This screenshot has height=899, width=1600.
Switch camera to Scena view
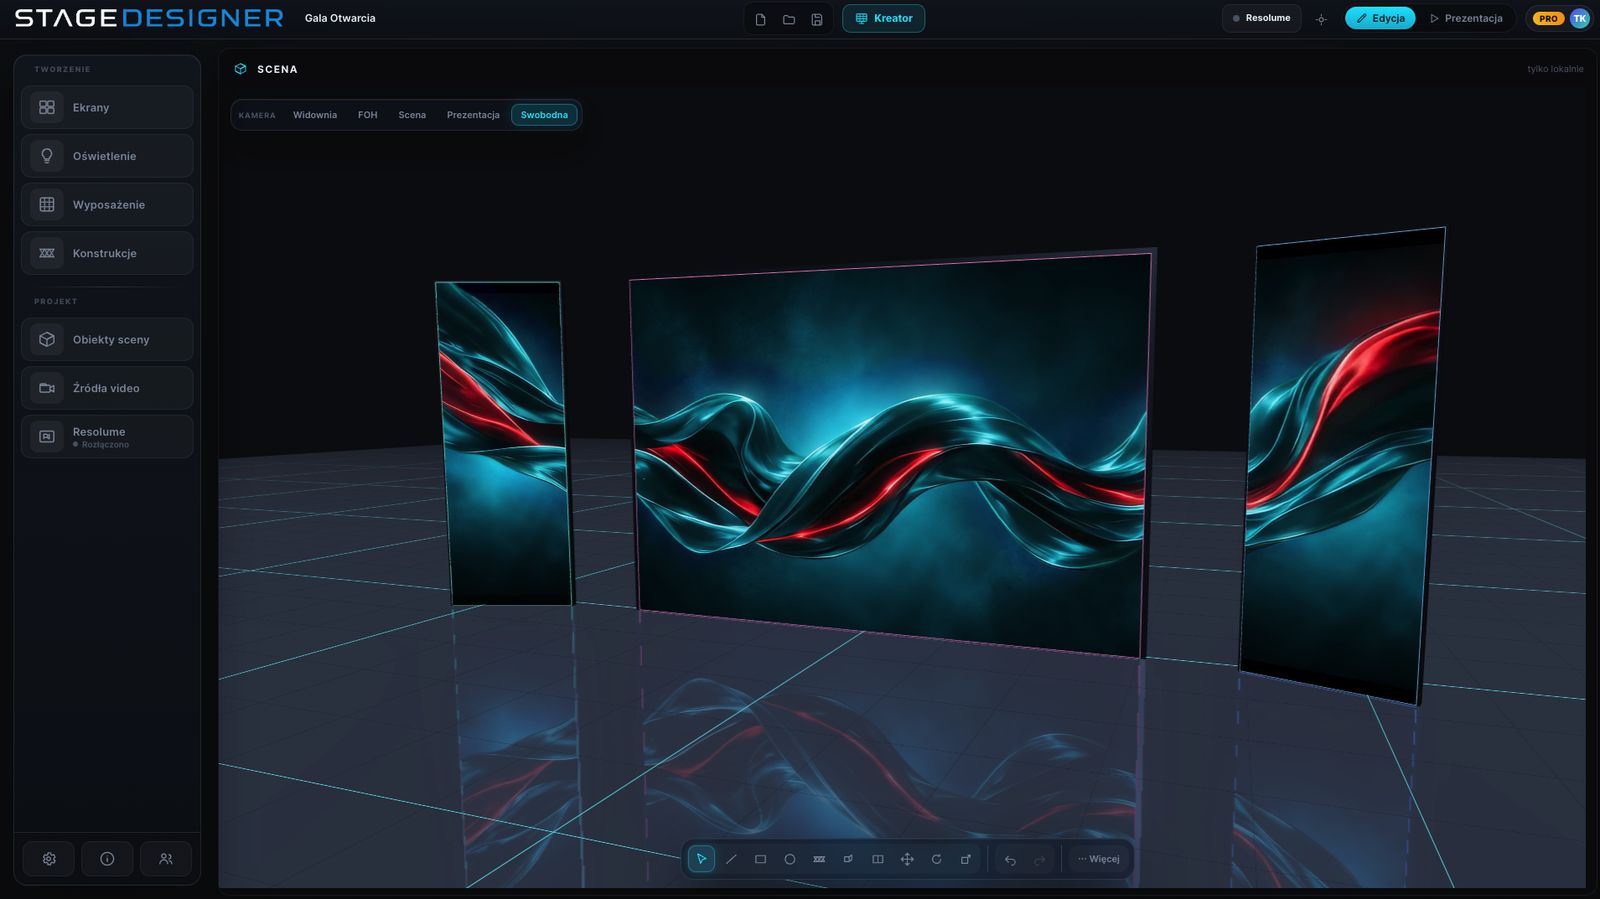[x=412, y=115]
